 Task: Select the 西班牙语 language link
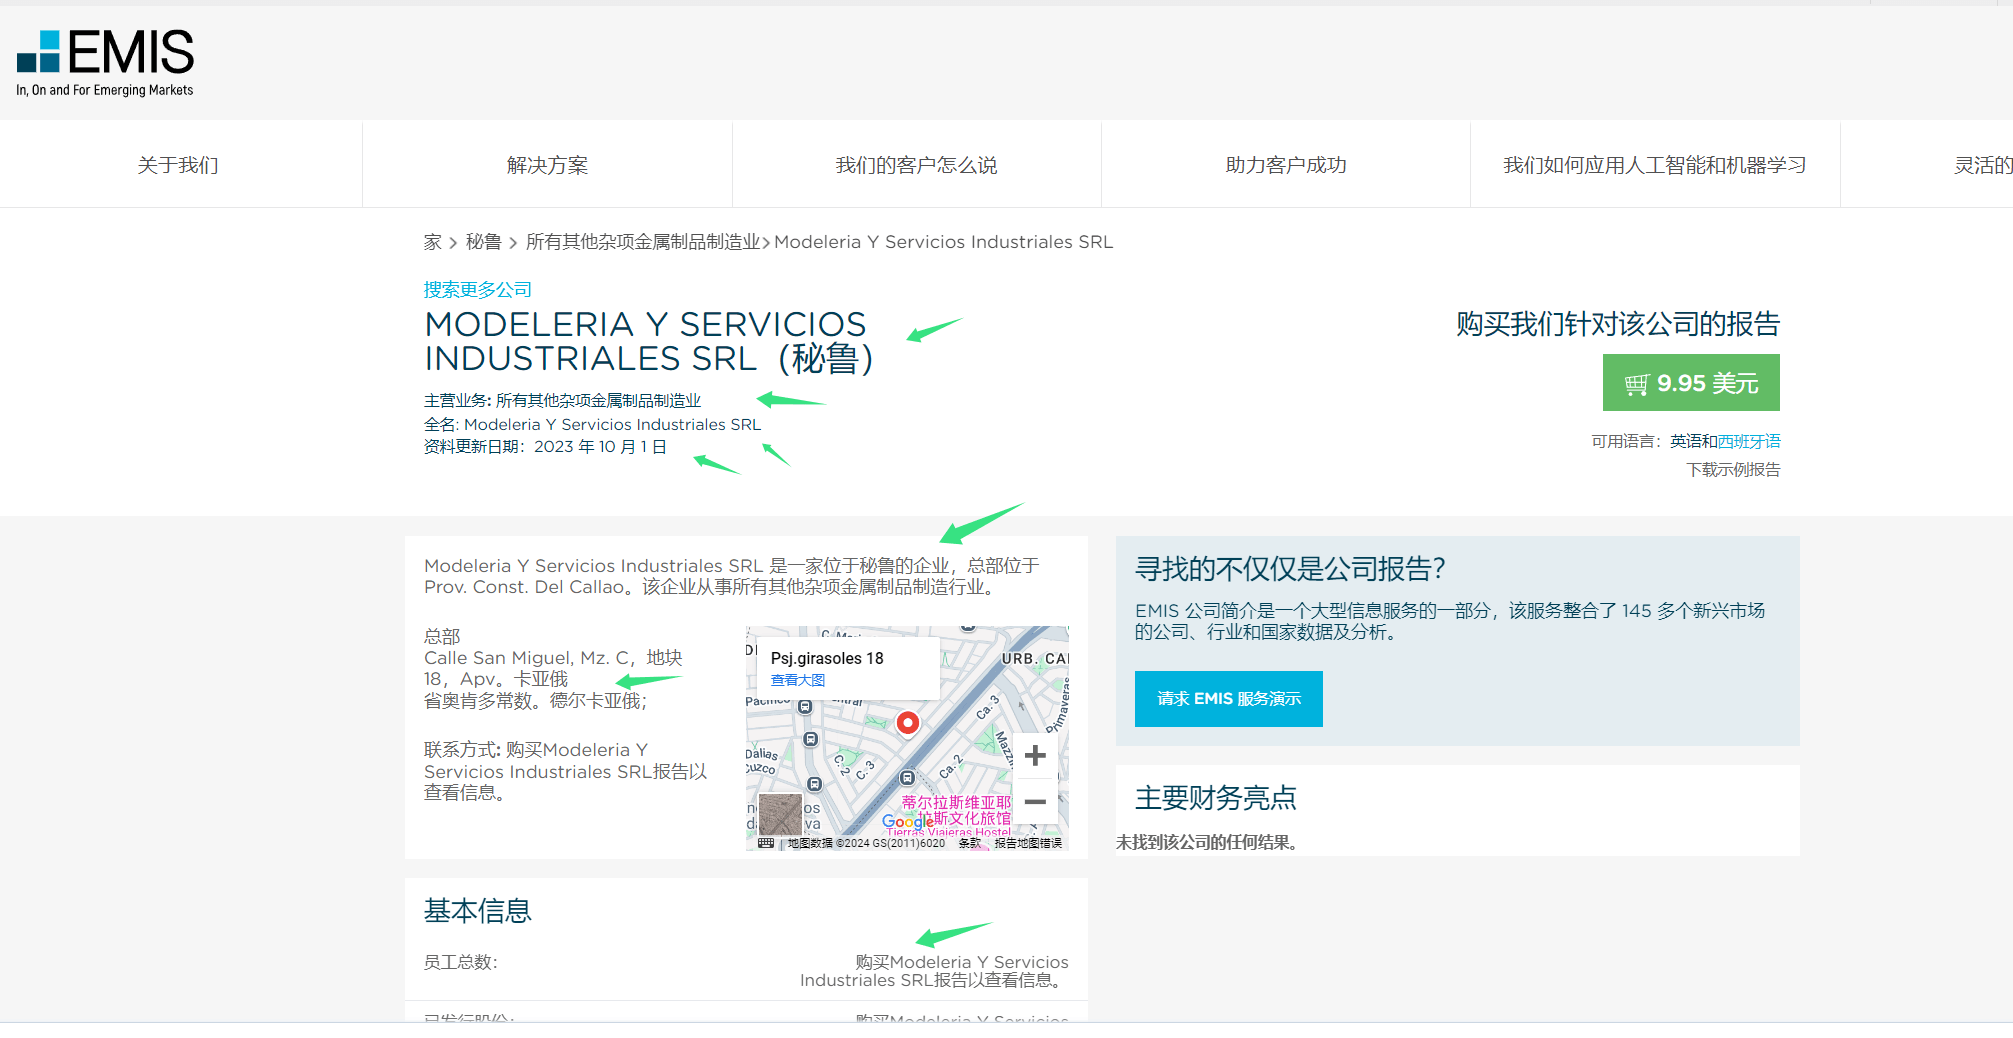1749,441
